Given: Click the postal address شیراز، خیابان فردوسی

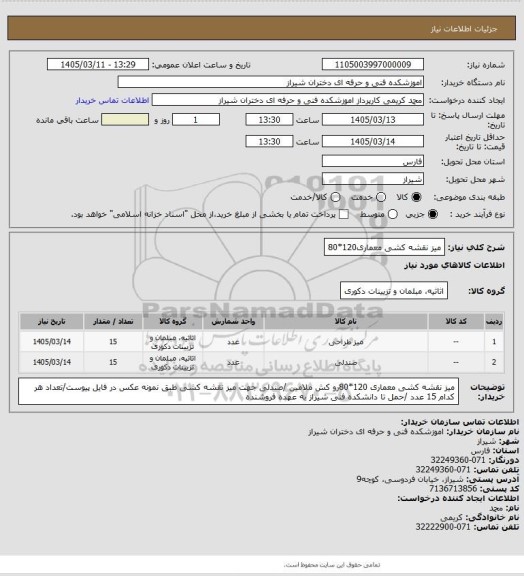Looking at the screenshot, I should (411, 479).
